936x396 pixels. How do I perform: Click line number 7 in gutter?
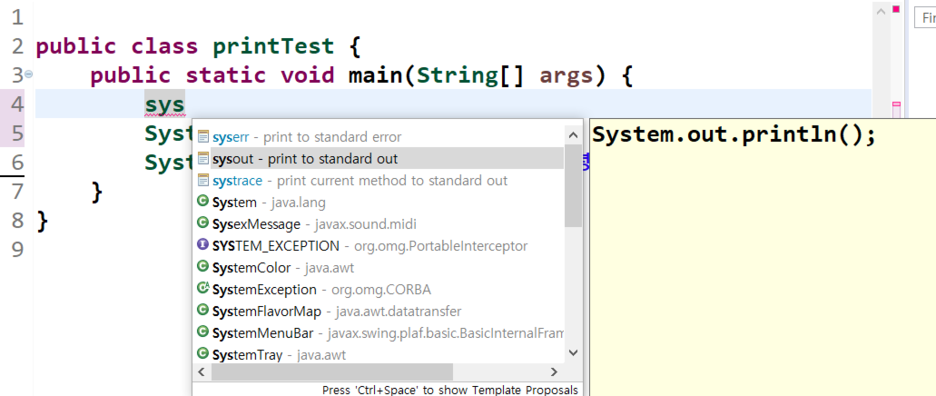17,192
